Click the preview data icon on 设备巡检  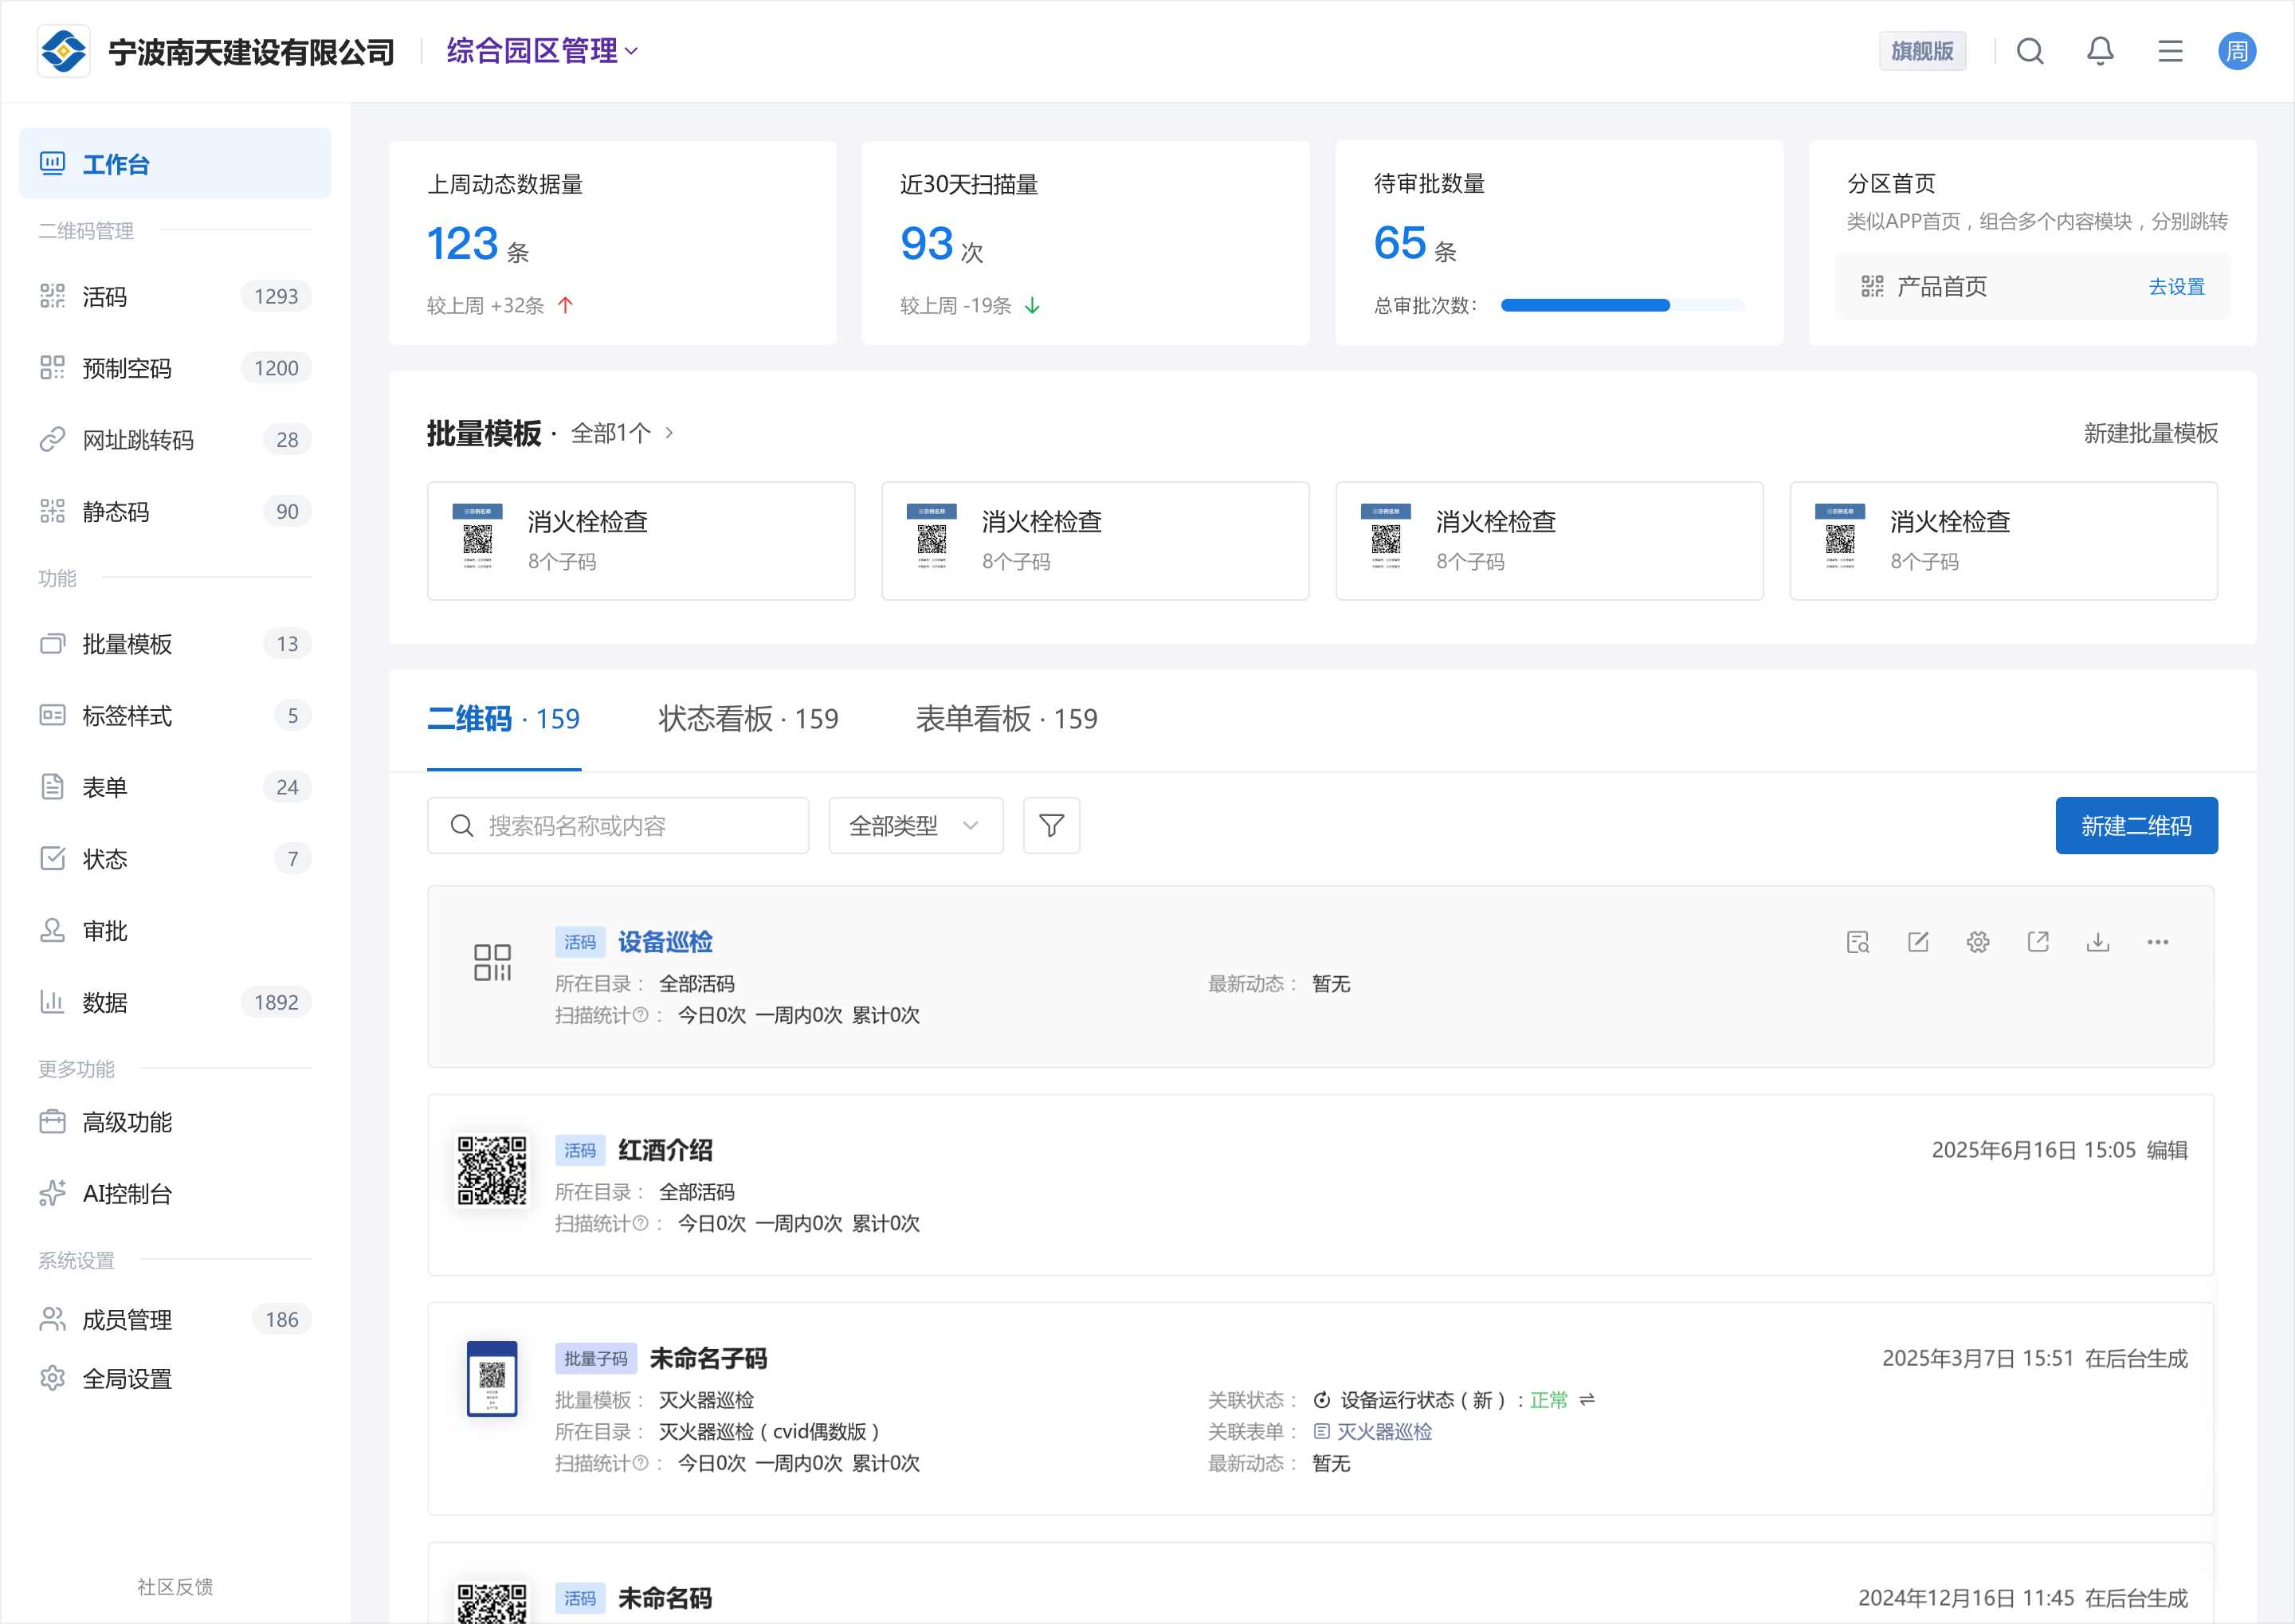click(x=1857, y=942)
